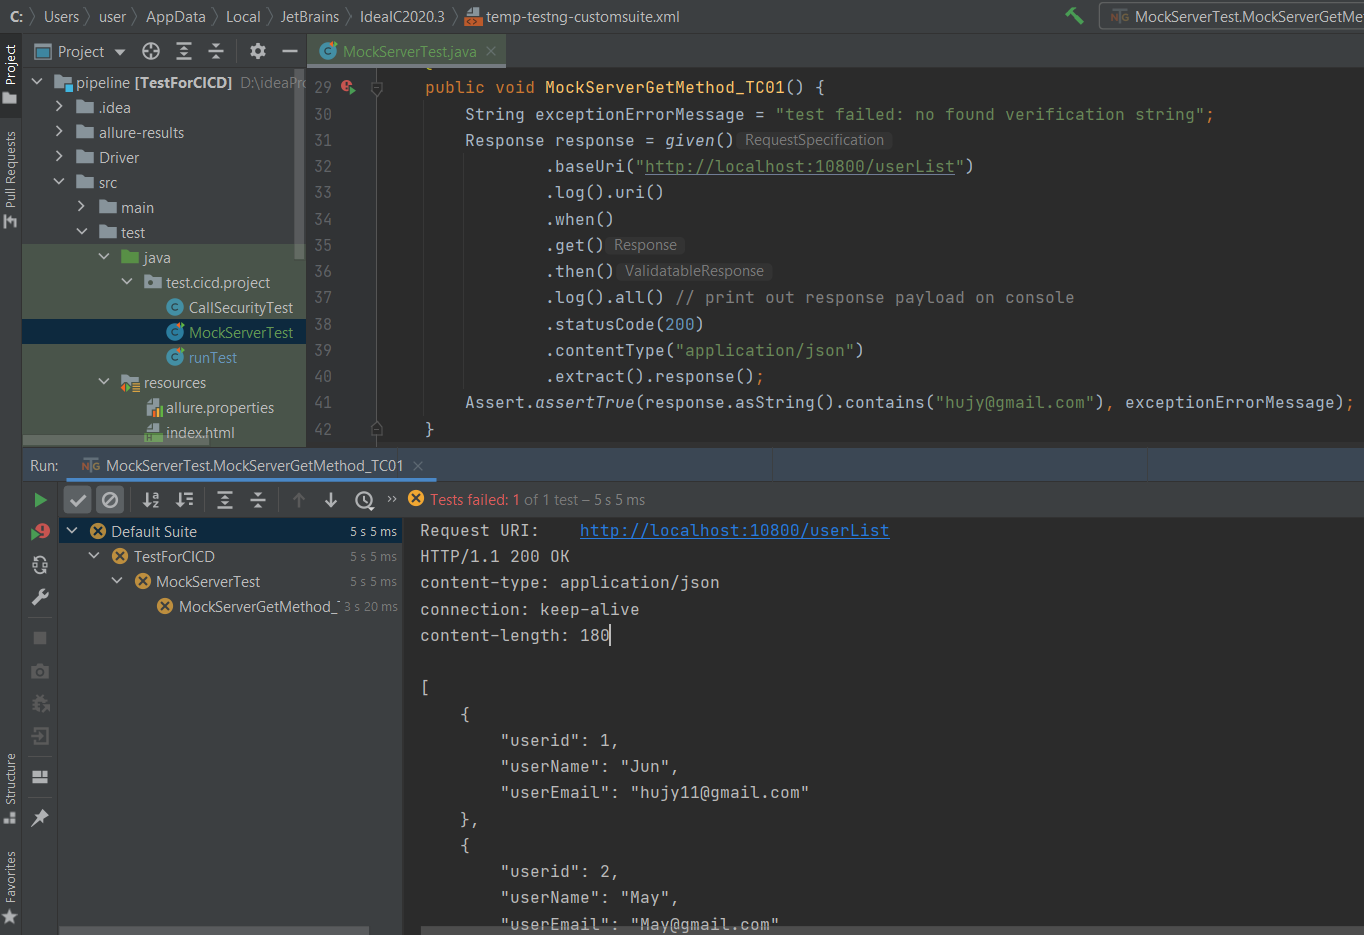The height and width of the screenshot is (935, 1364).
Task: Rerun failed tests icon in Run panel
Action: tap(40, 532)
